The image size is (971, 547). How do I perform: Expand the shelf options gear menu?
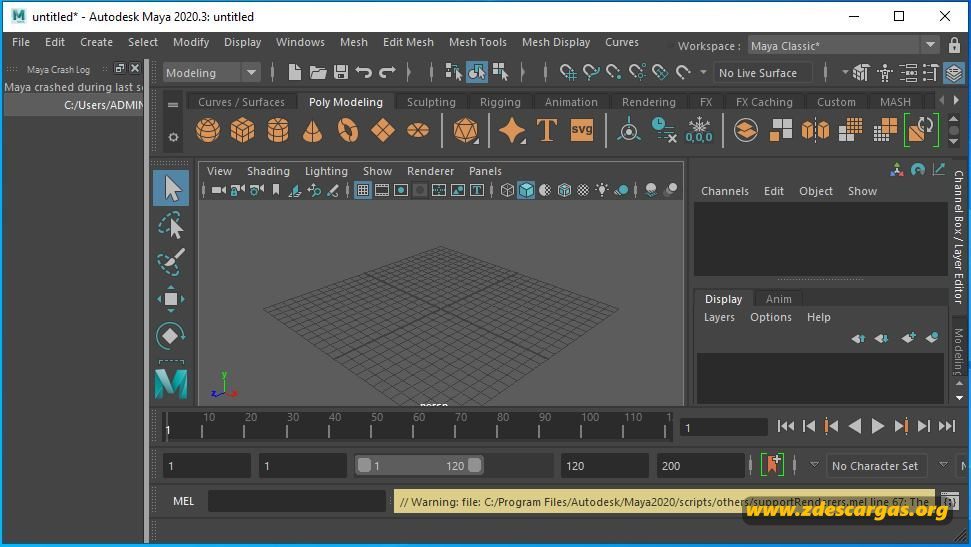pos(173,137)
